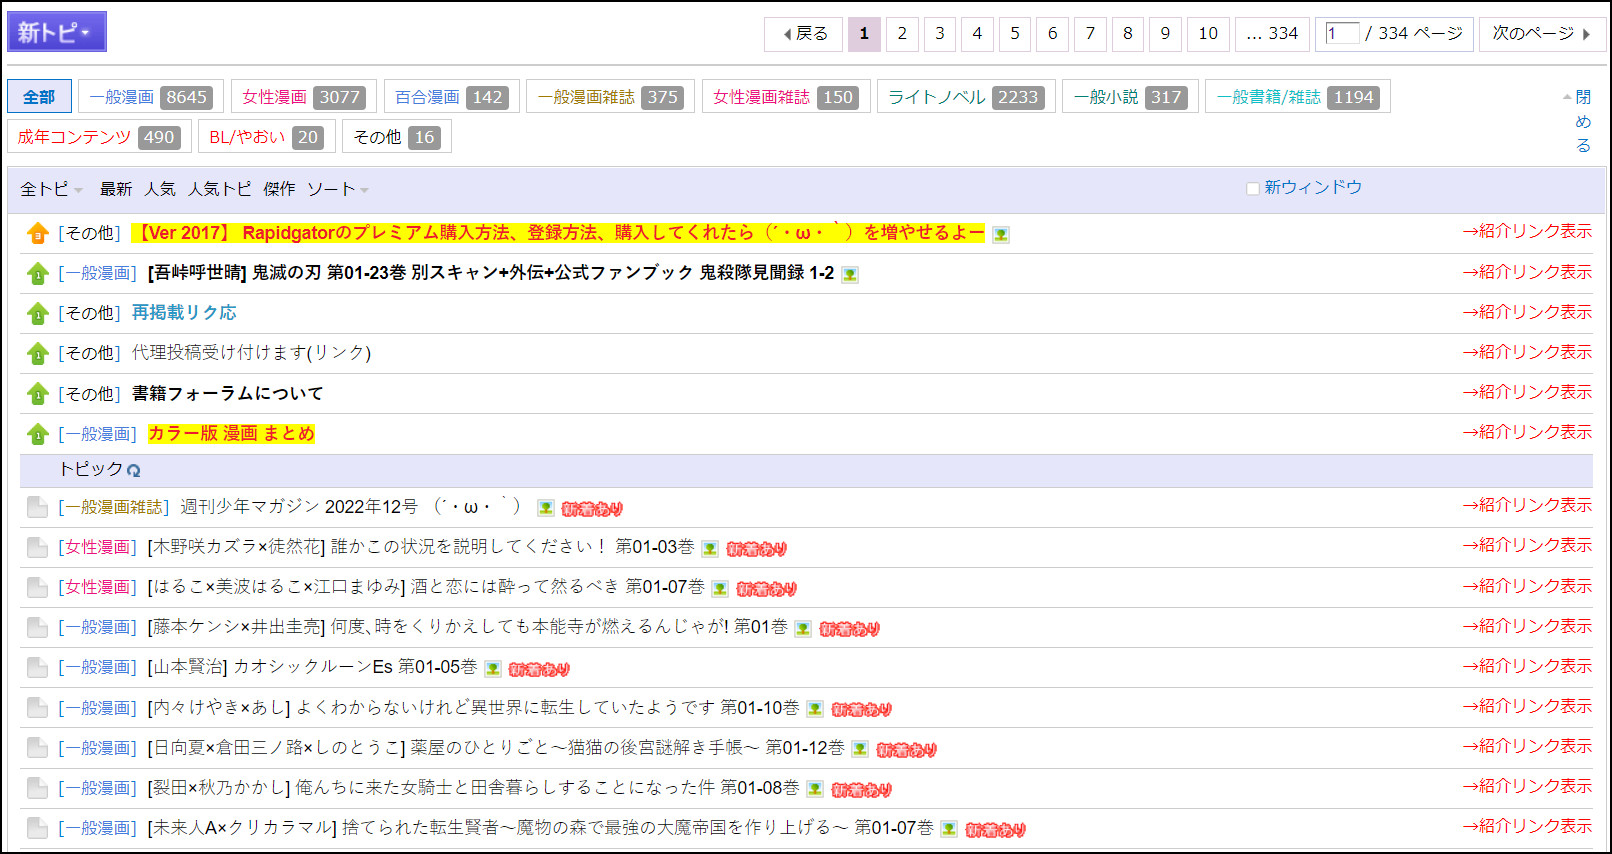Select the 百合漫画 142 category
Screen dimensions: 1612x854
point(451,97)
